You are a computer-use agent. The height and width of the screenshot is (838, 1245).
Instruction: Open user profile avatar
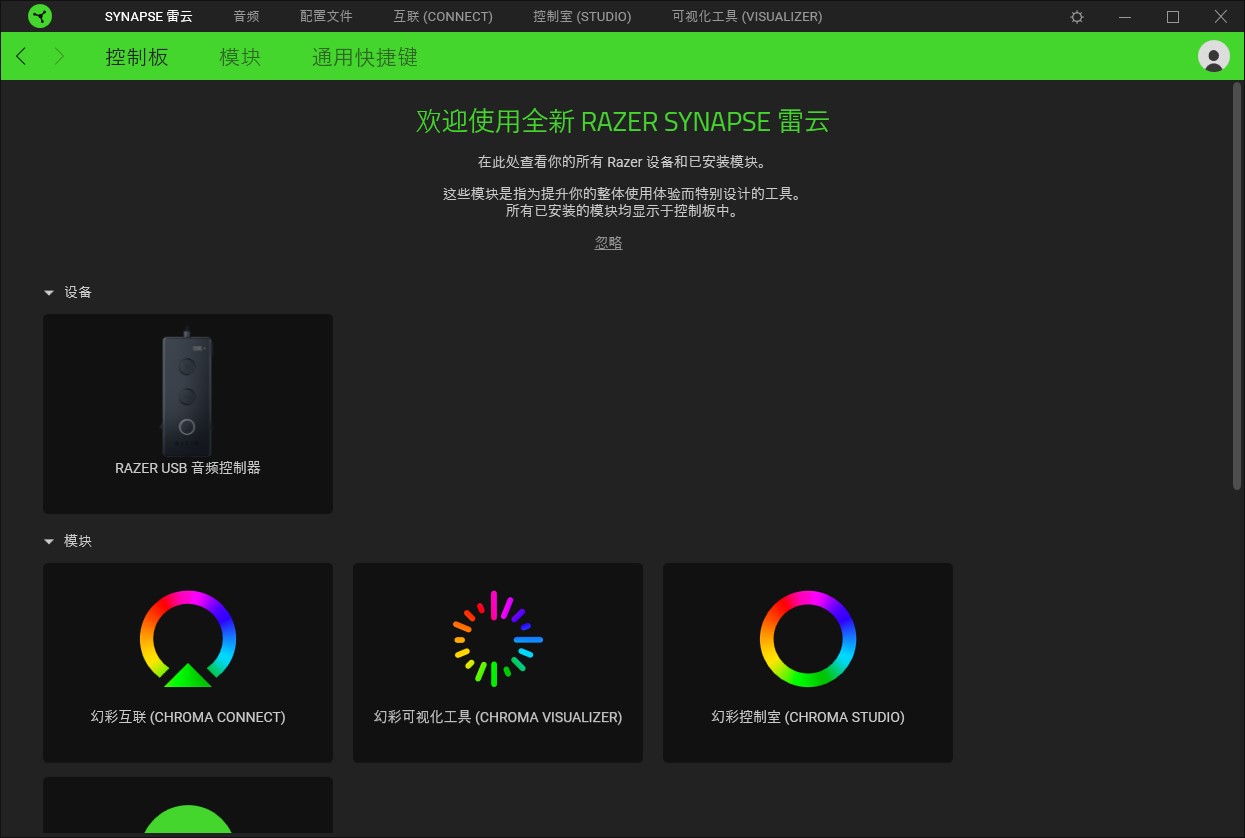[1213, 57]
